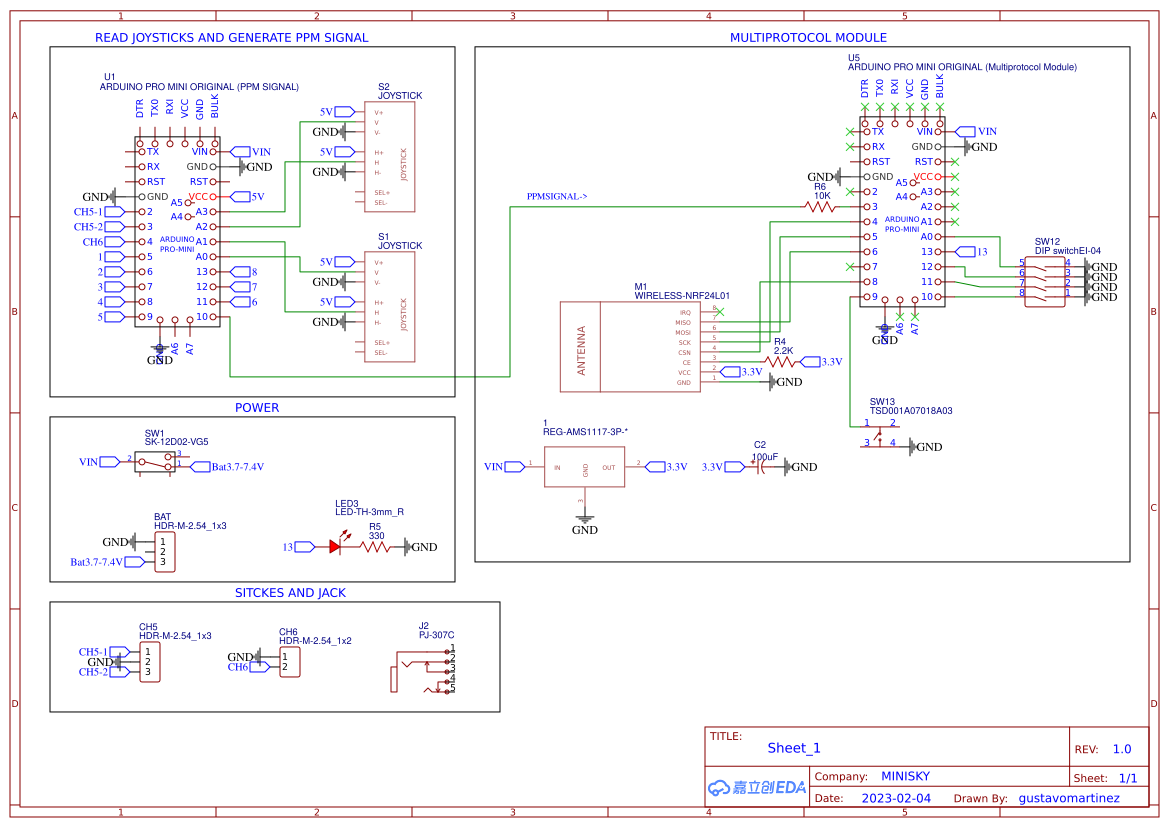Click the Sheet_1 title text
Viewport: 1169px width, 827px height.
tap(793, 748)
